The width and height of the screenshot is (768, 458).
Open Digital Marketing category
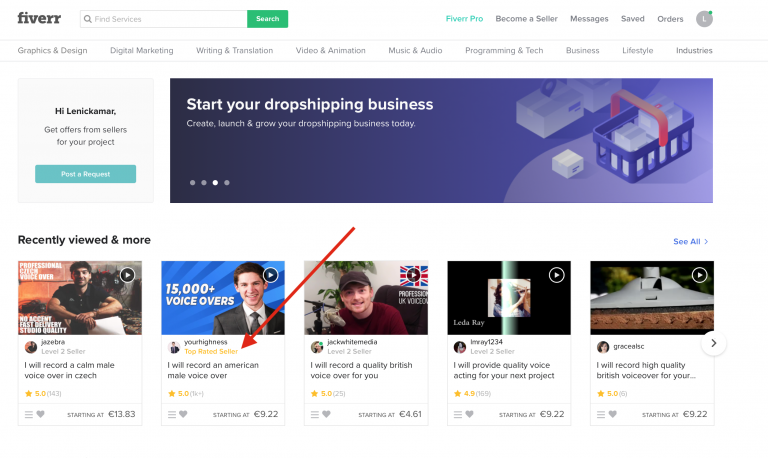pyautogui.click(x=142, y=50)
